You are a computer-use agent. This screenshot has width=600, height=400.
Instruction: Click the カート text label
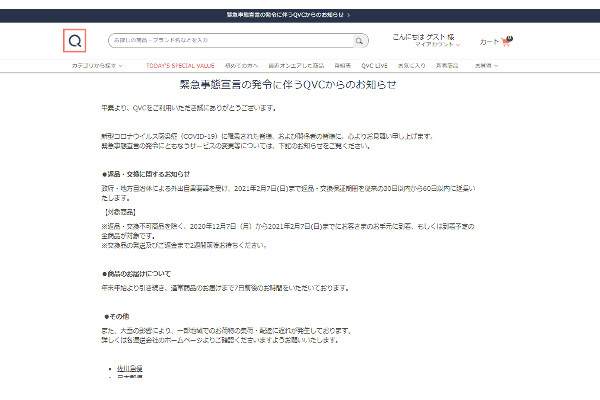tap(489, 42)
